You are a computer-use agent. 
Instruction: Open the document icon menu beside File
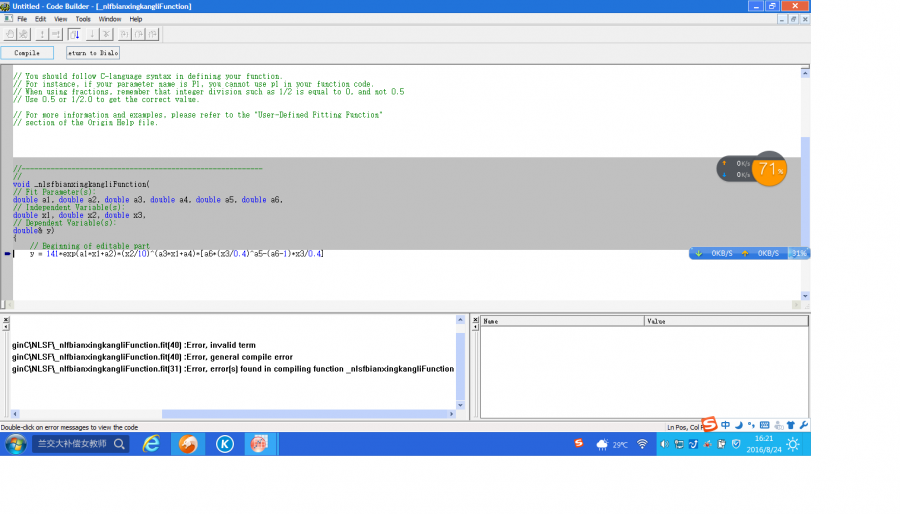pyautogui.click(x=8, y=19)
